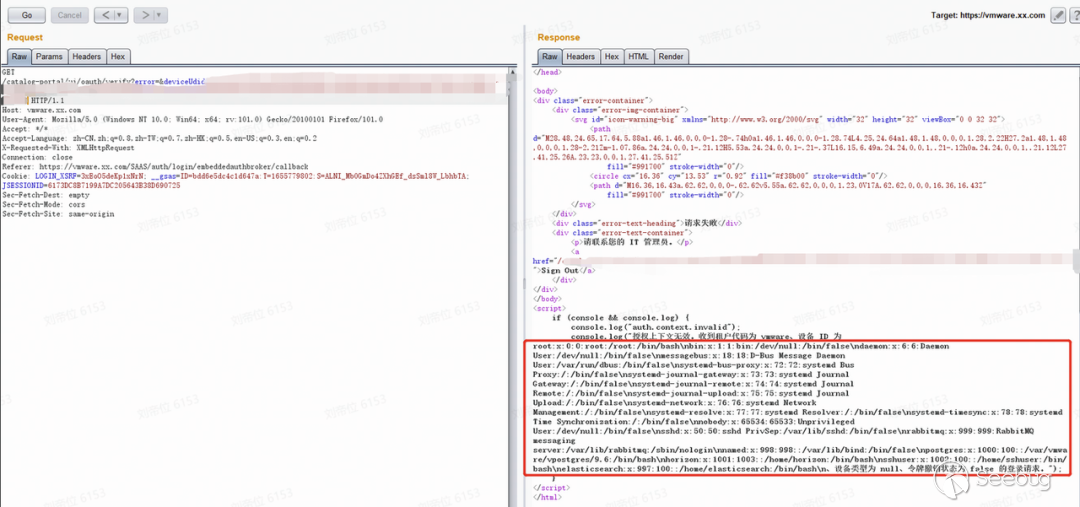Open the Hex tab under Response
The width and height of the screenshot is (1080, 507).
[x=612, y=56]
